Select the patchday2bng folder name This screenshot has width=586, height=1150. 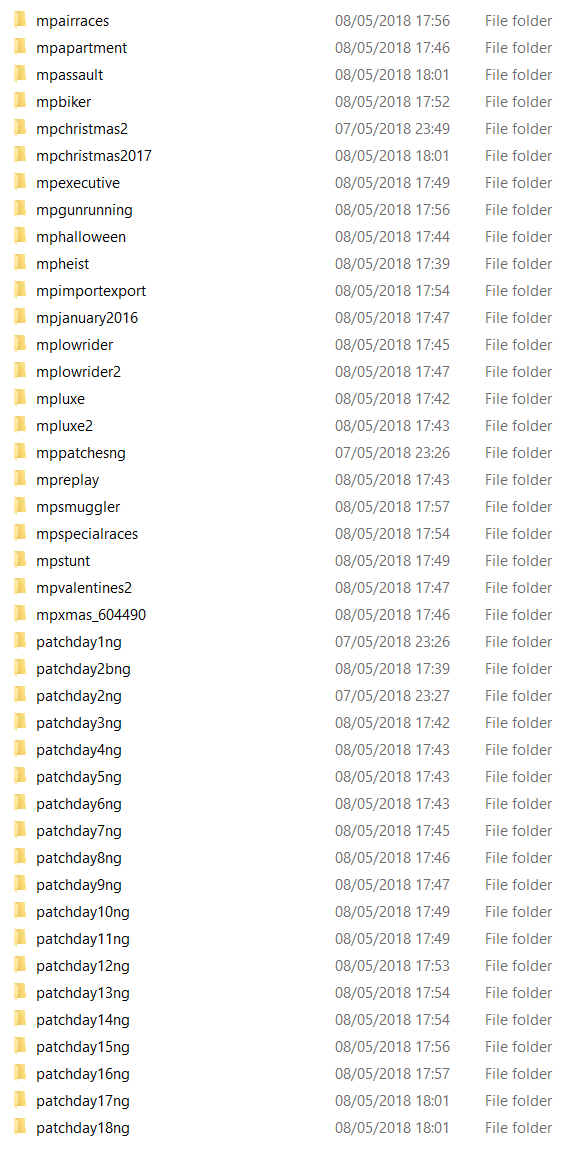tap(84, 668)
